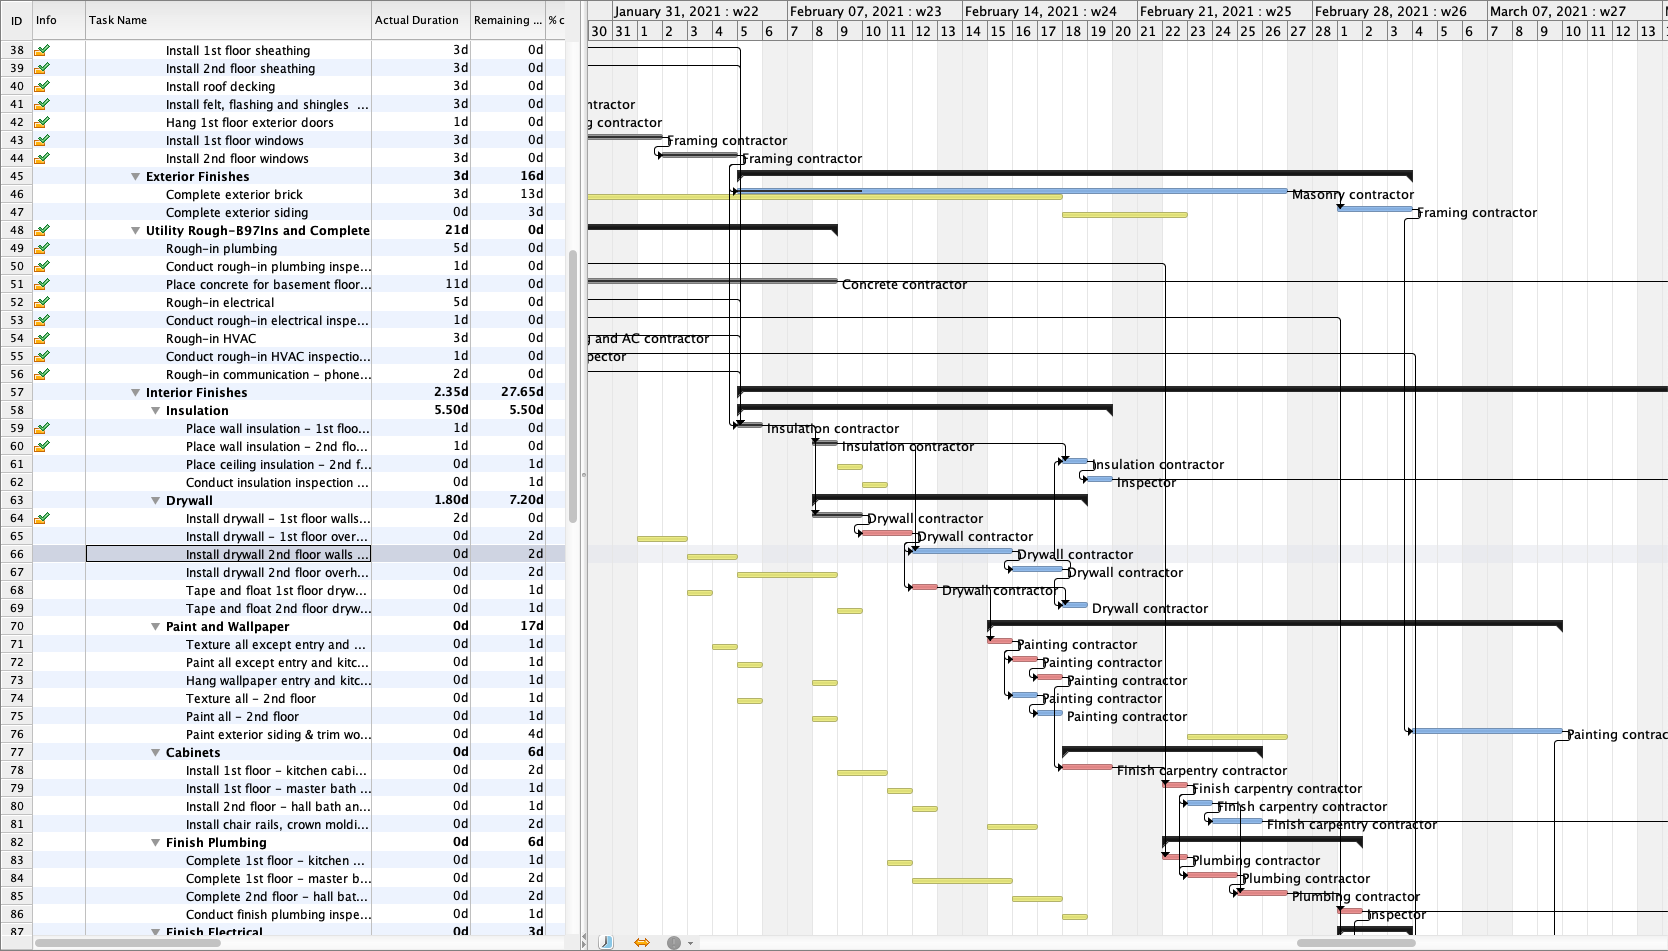
Task: Click completed checkmark icon for row 40
Action: click(42, 86)
